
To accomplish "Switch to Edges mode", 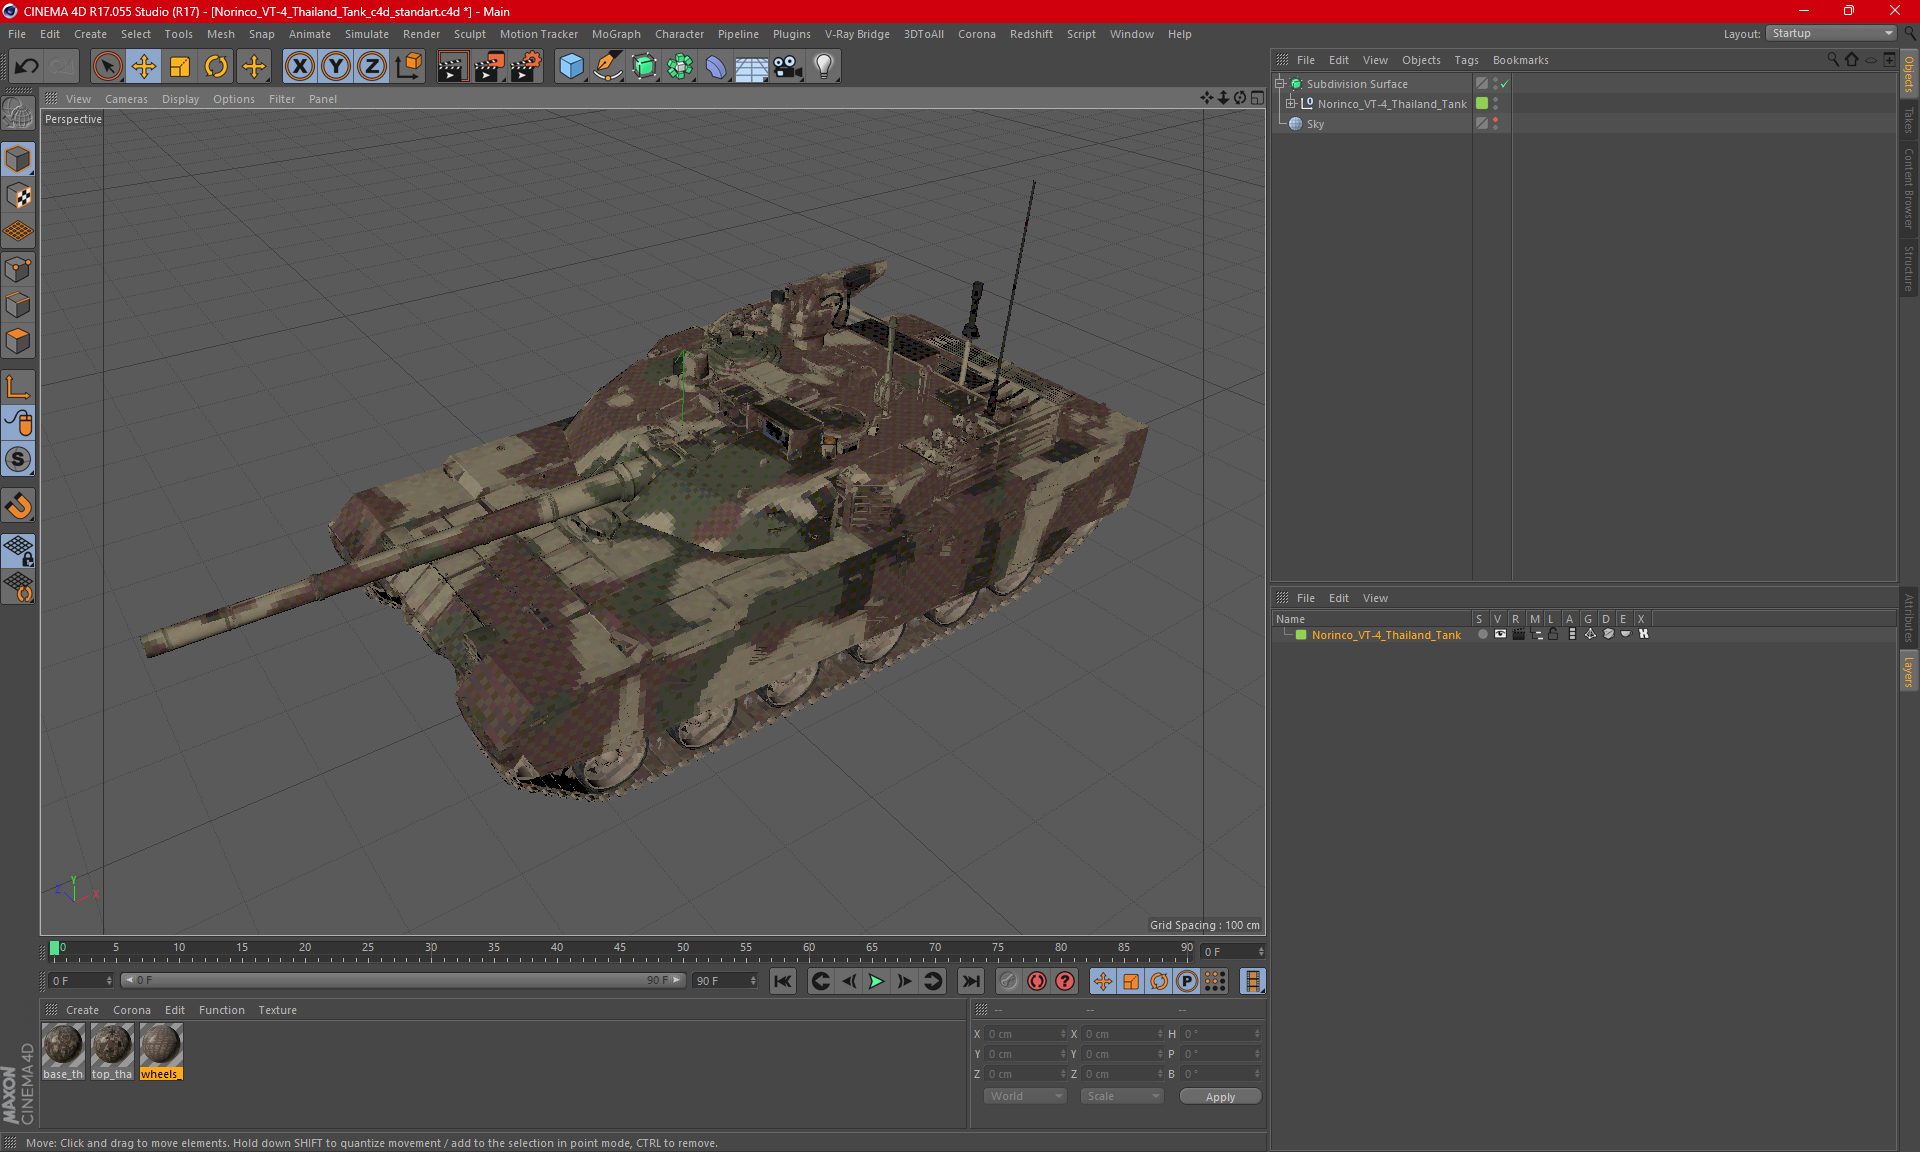I will pyautogui.click(x=18, y=305).
